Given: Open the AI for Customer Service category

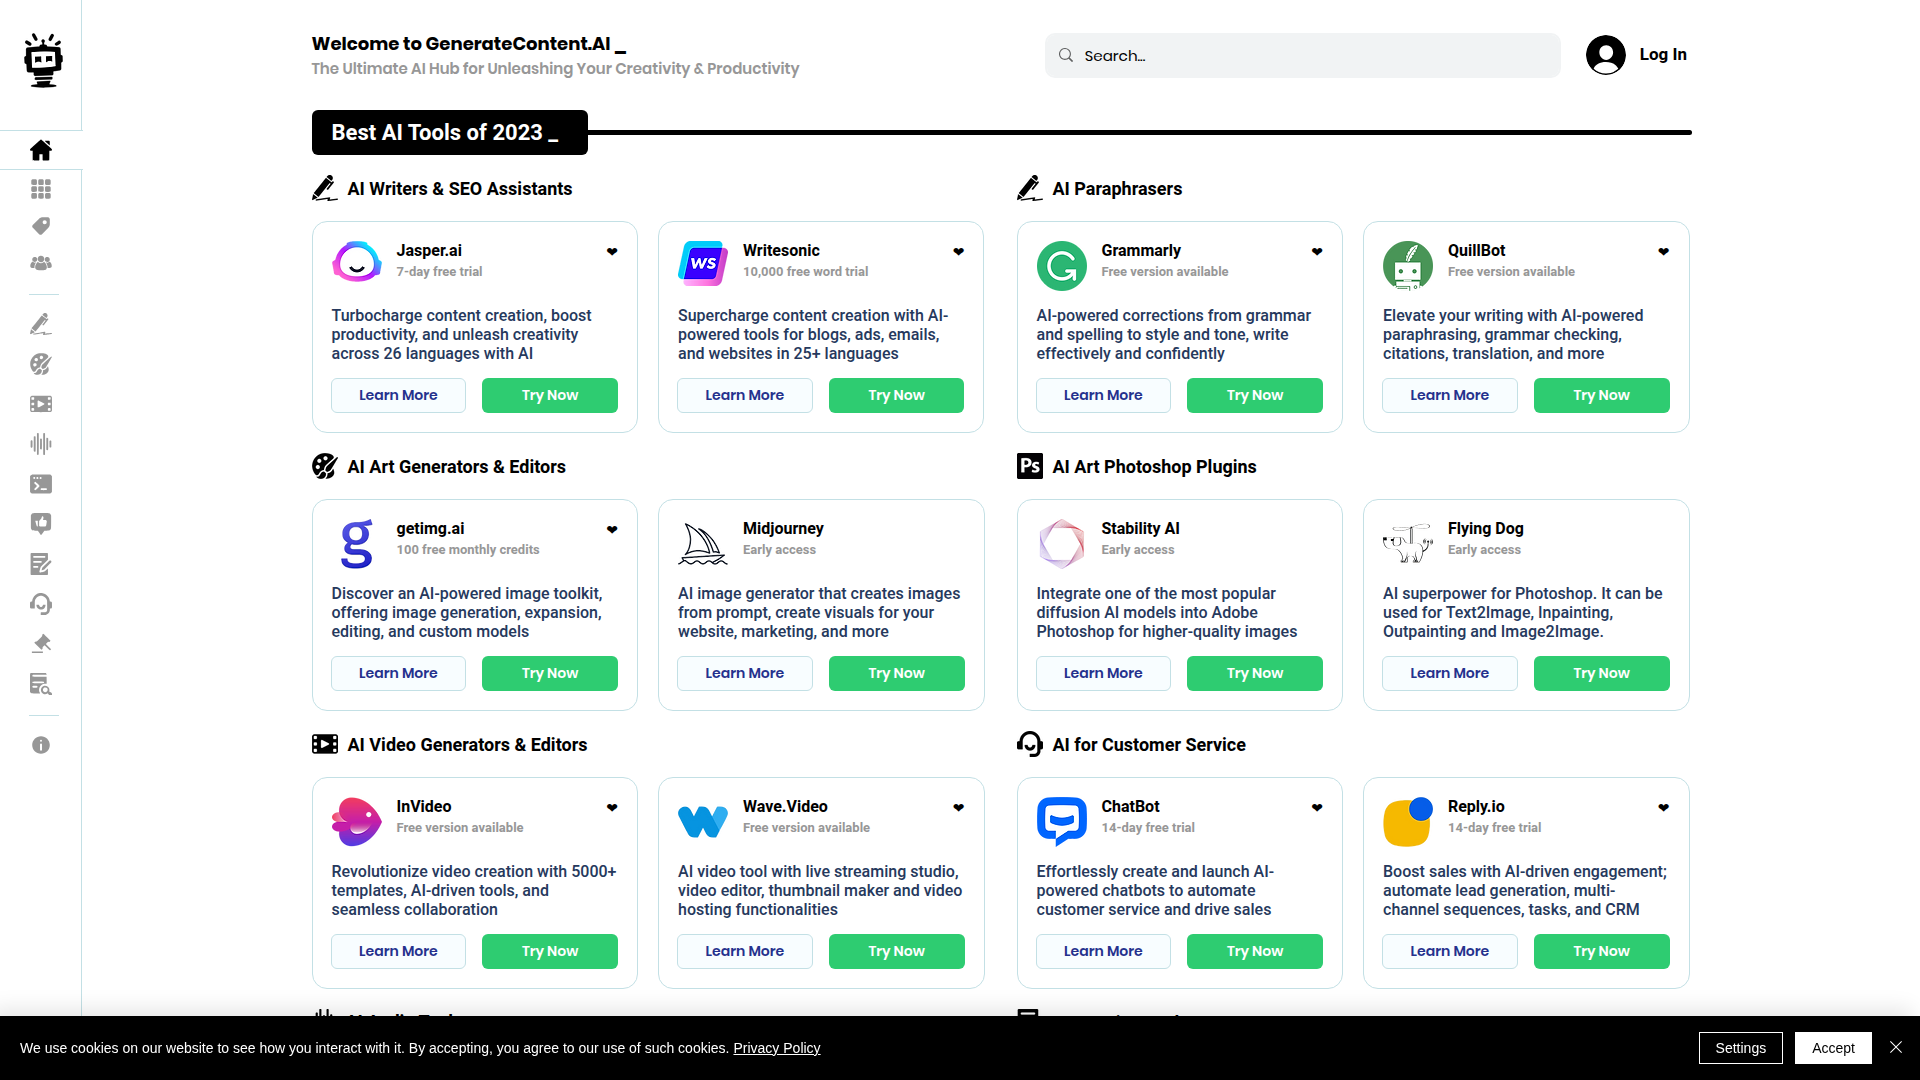Looking at the screenshot, I should (x=1149, y=745).
